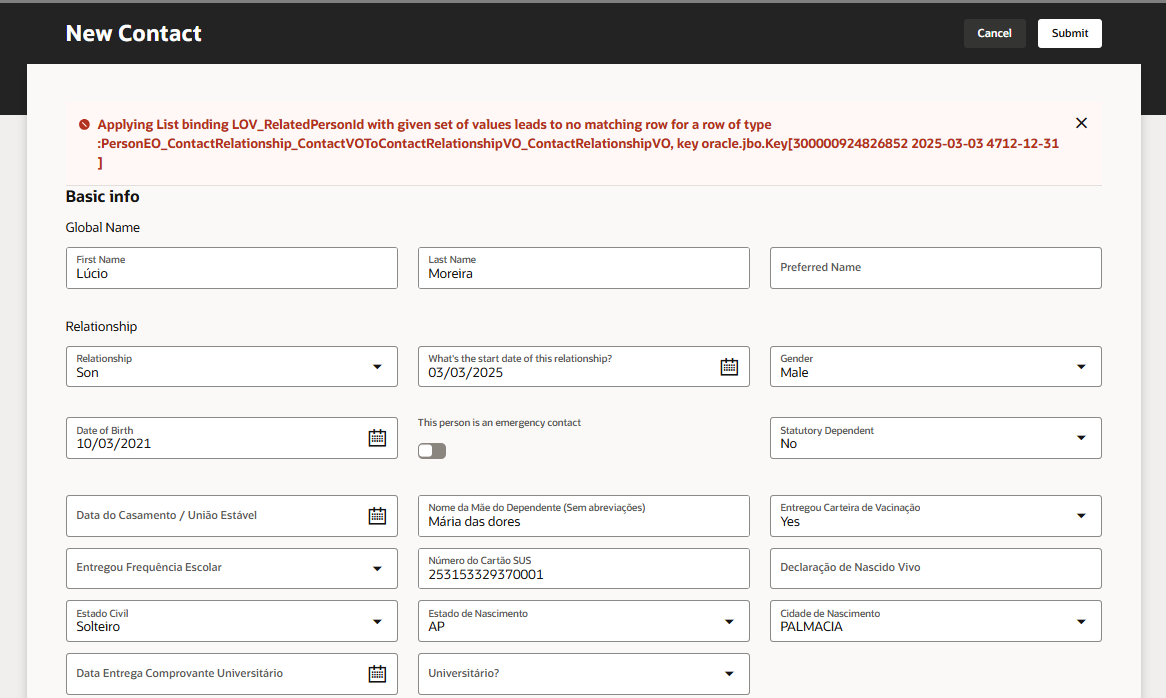Viewport: 1166px width, 698px height.
Task: Click start date value 03/03/2025
Action: (466, 372)
